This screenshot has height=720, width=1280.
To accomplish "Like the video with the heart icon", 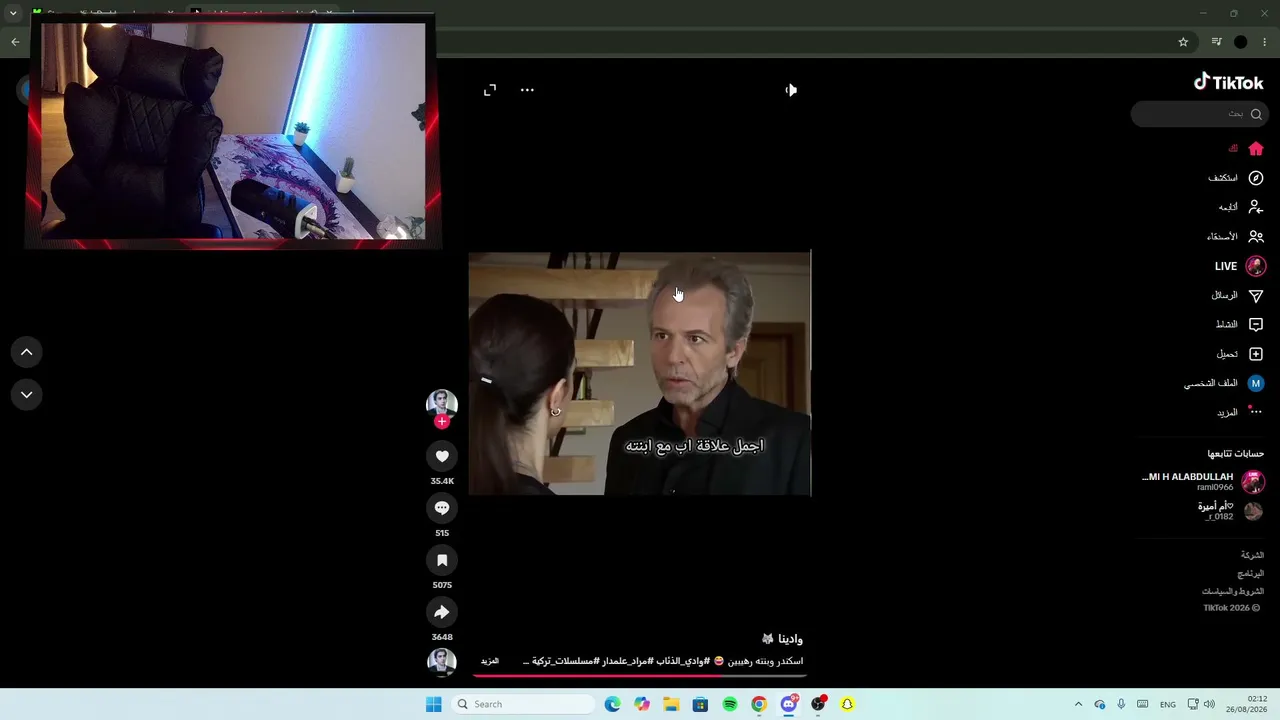I will [x=442, y=456].
